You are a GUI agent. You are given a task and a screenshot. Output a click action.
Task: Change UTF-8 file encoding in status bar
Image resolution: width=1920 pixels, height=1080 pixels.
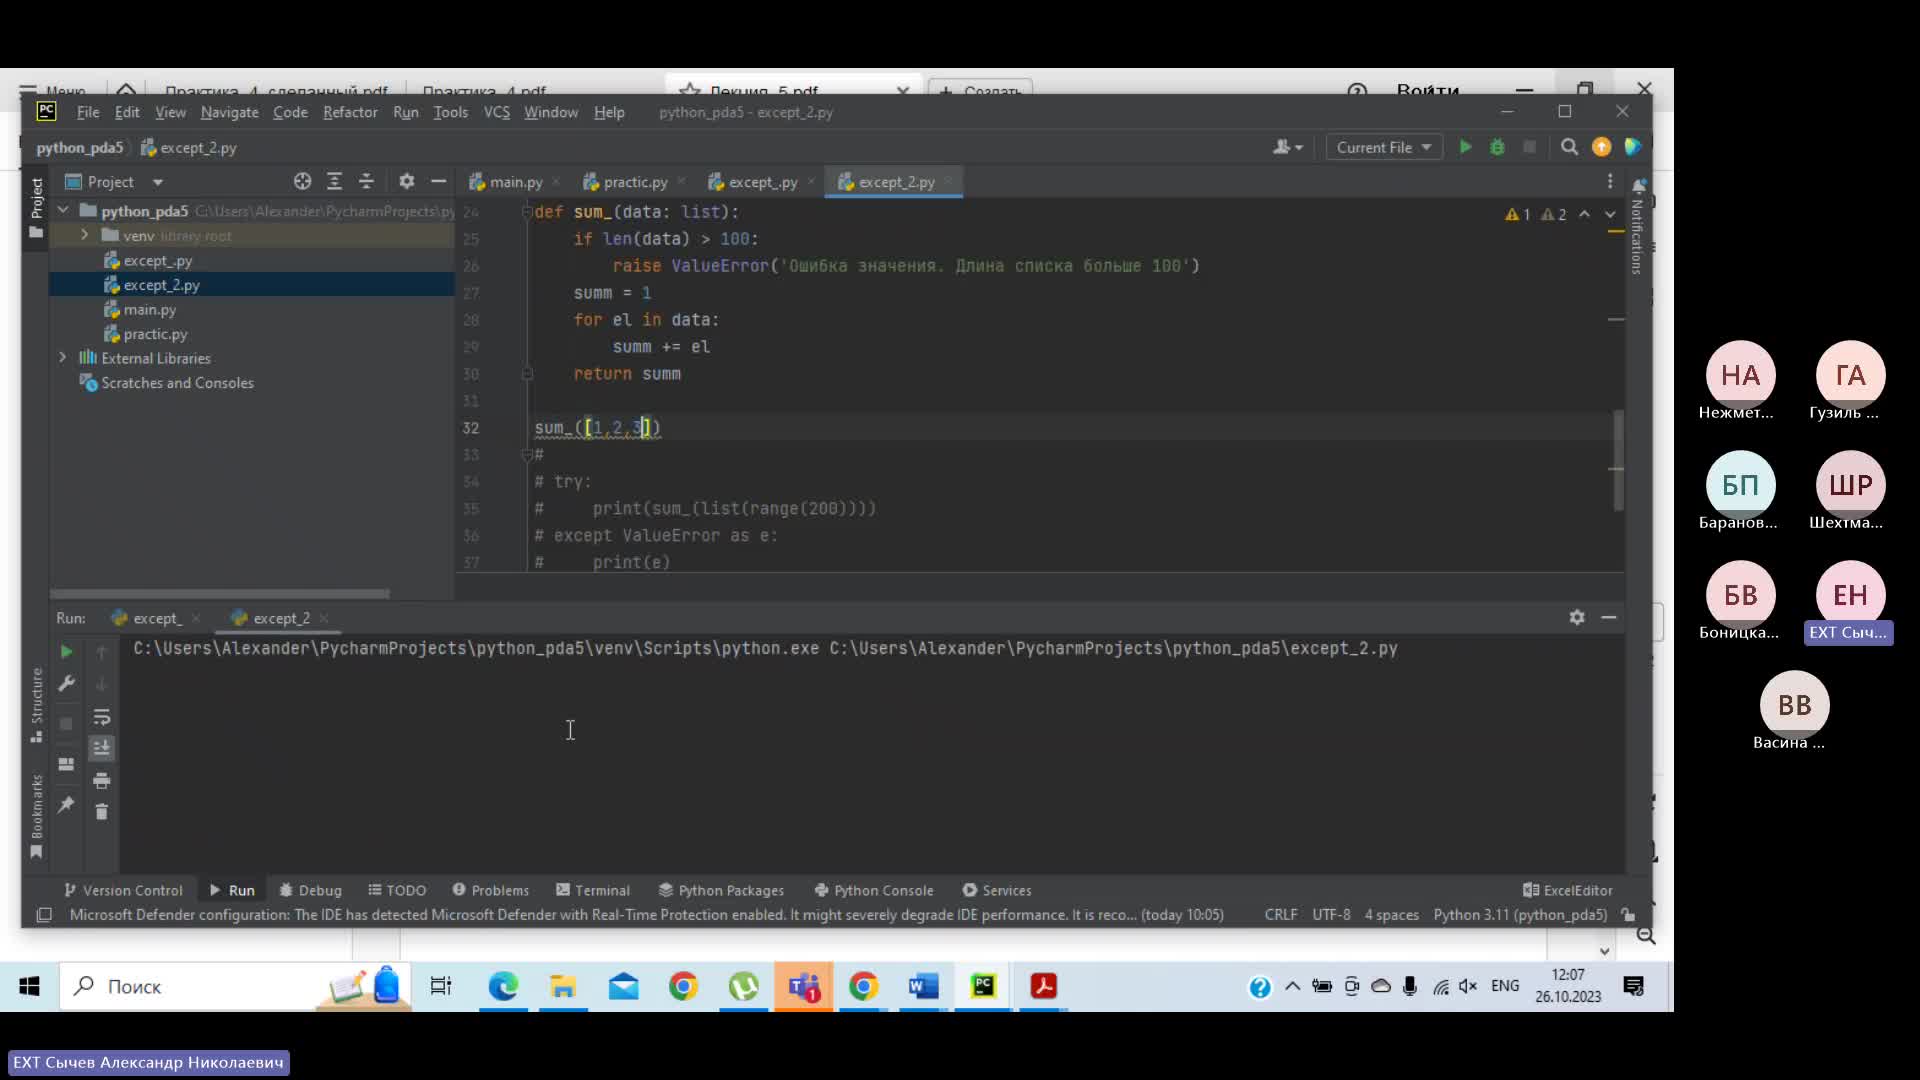(x=1331, y=914)
